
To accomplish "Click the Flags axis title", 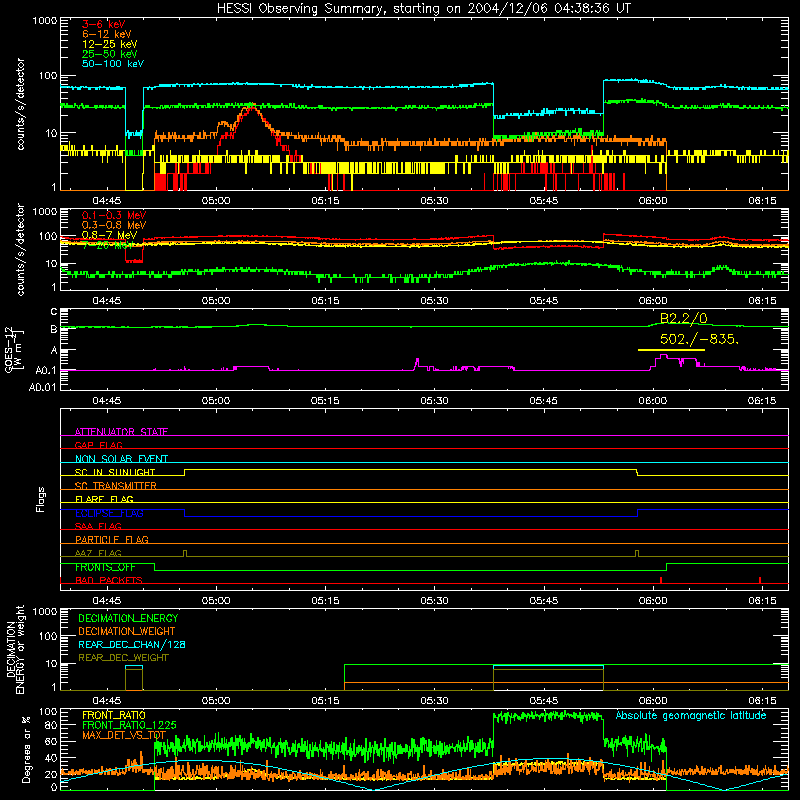I will point(40,499).
